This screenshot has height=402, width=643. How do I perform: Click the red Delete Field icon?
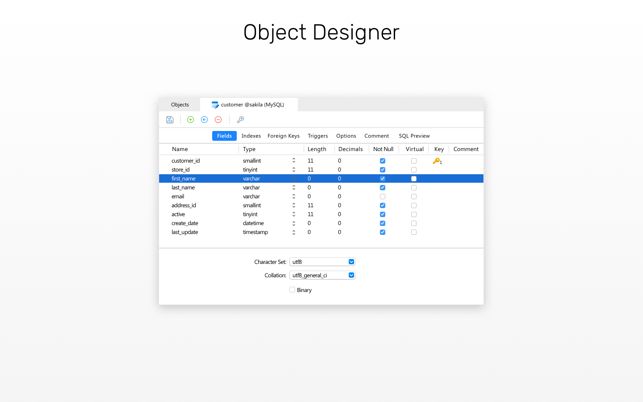218,120
